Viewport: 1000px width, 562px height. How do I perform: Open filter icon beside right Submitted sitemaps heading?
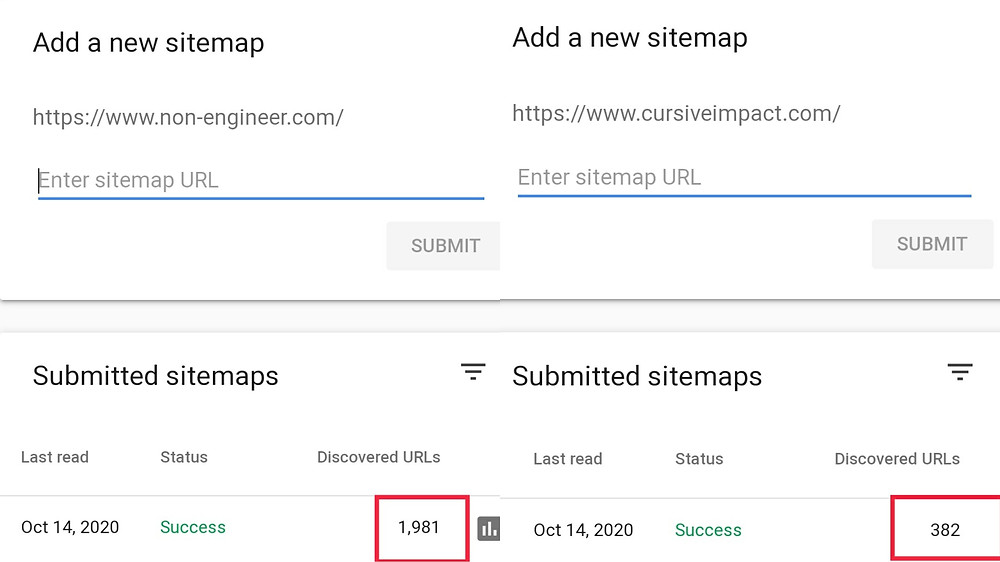click(960, 373)
